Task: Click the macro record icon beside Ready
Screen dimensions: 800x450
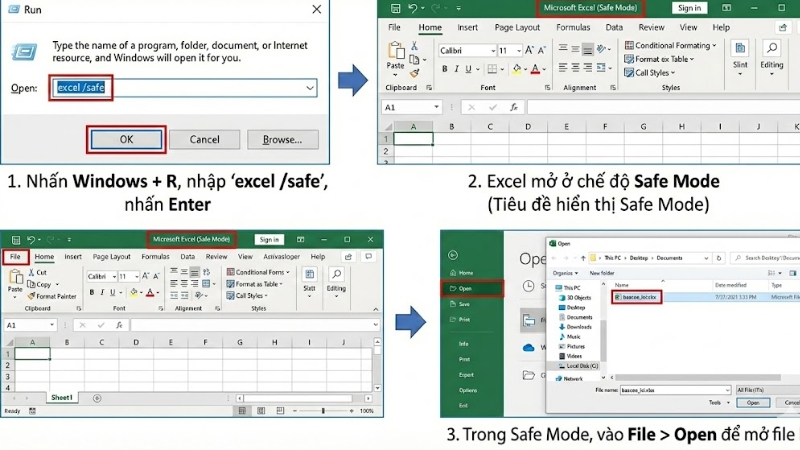Action: tap(32, 411)
